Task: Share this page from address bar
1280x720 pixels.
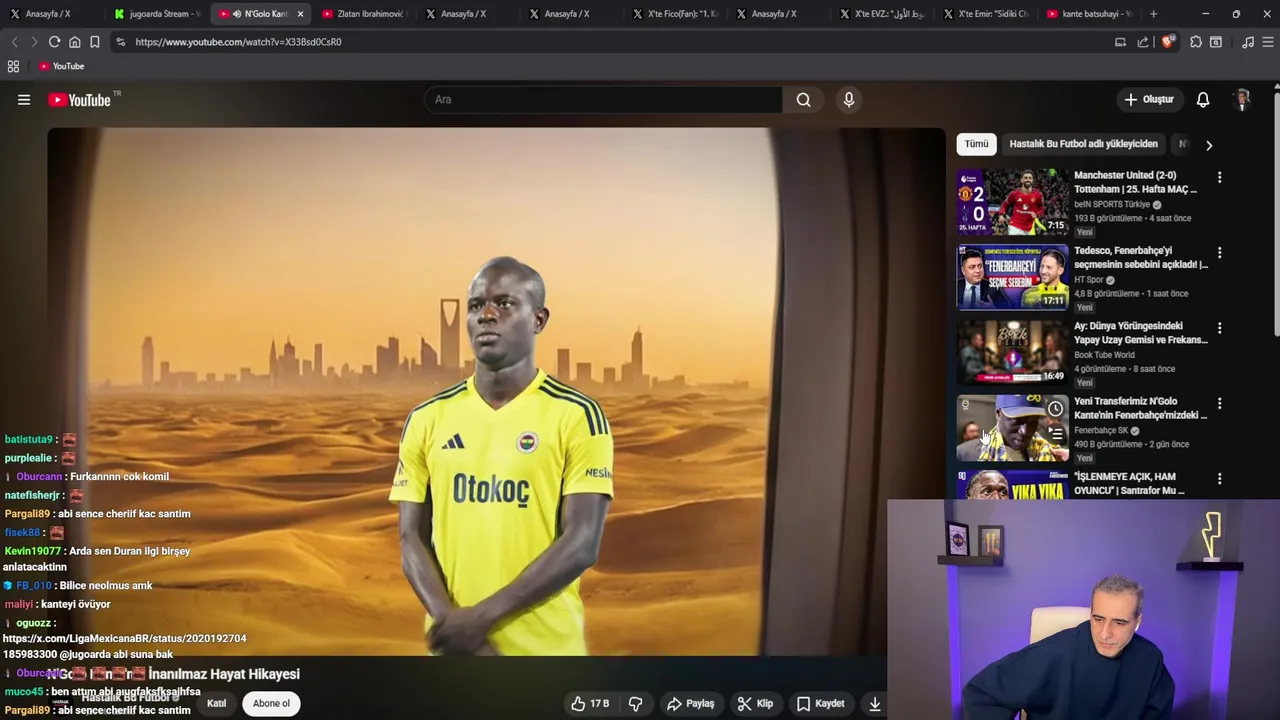Action: [1142, 42]
